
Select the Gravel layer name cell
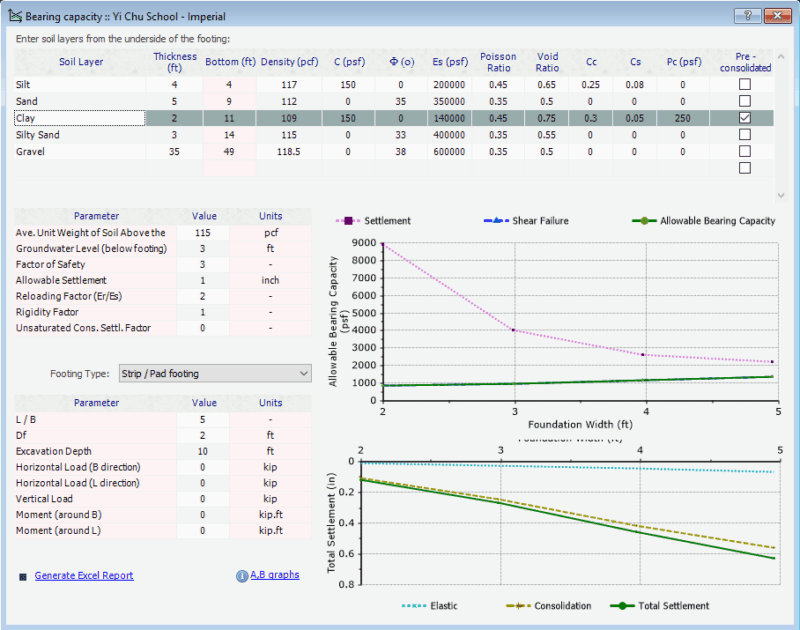pyautogui.click(x=80, y=152)
